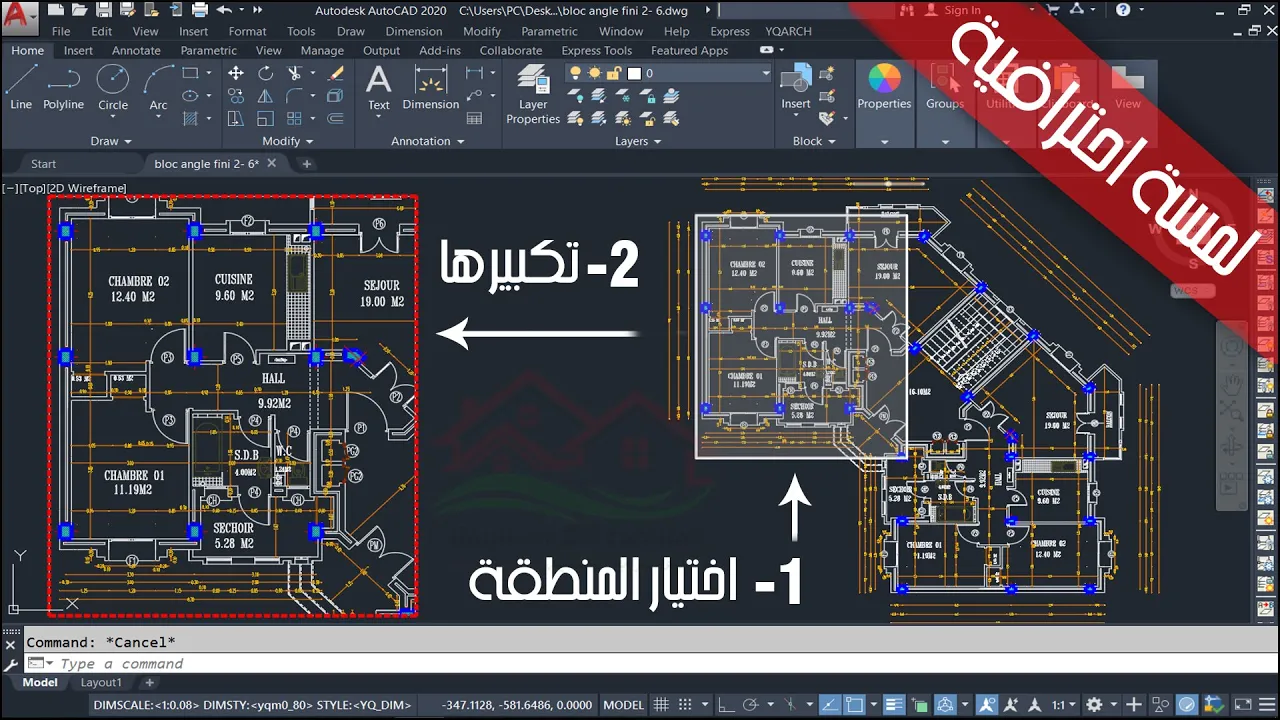Switch to the Layout1 tab

pos(101,682)
